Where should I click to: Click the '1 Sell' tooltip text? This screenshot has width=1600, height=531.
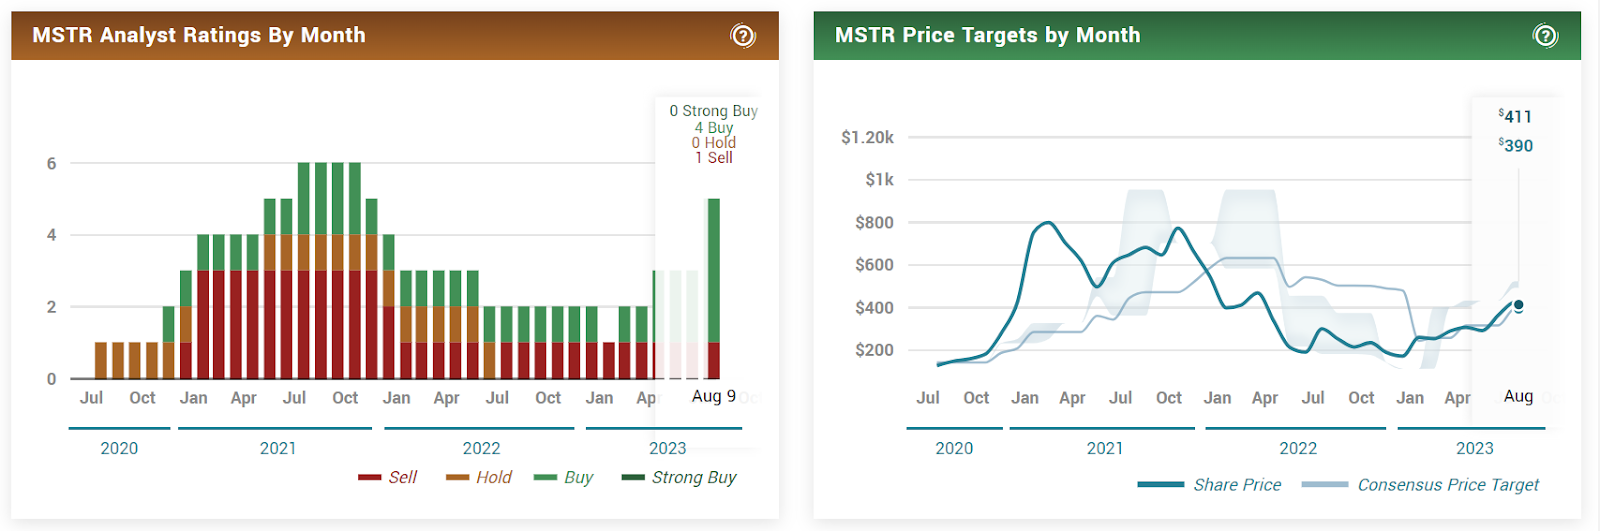click(714, 158)
